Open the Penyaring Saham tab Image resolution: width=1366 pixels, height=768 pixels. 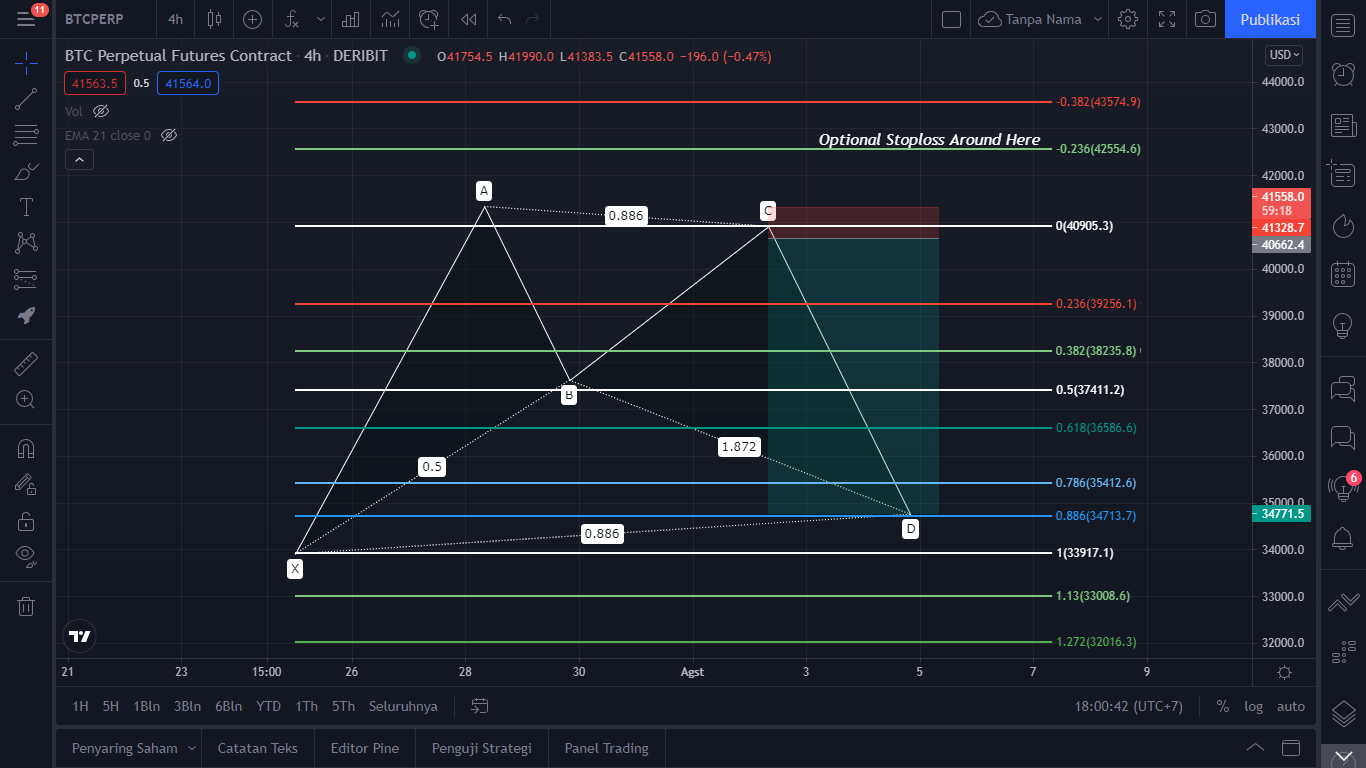click(125, 748)
